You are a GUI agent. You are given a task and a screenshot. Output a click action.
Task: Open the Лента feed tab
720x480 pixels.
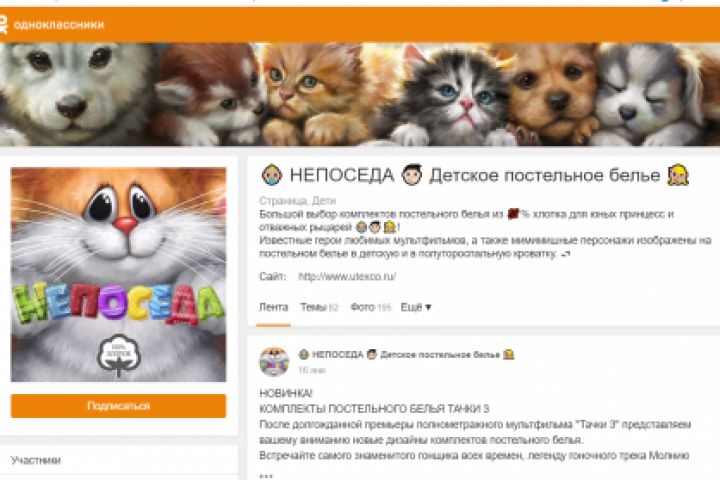tap(274, 307)
